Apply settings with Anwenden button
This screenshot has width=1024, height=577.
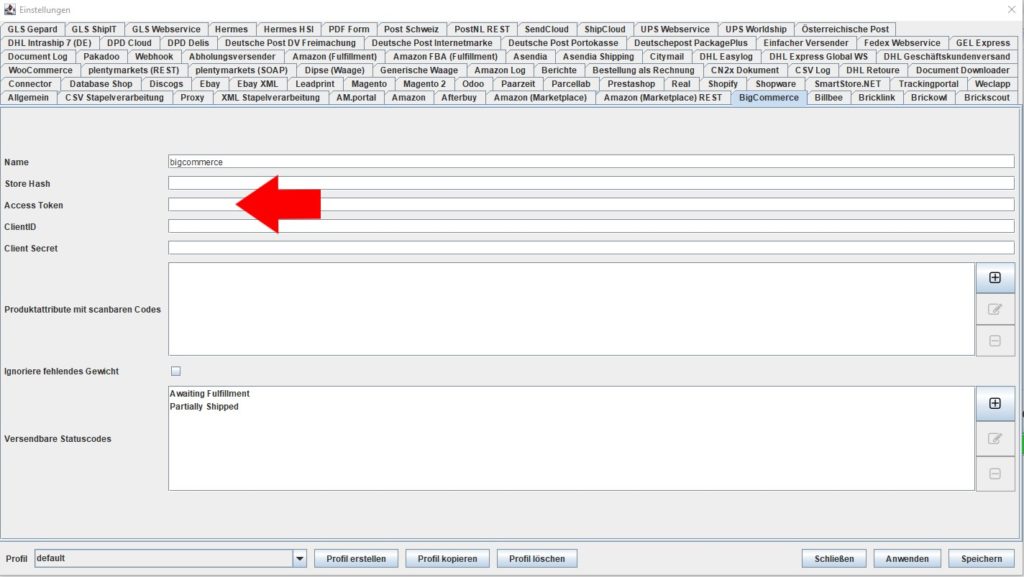click(907, 559)
